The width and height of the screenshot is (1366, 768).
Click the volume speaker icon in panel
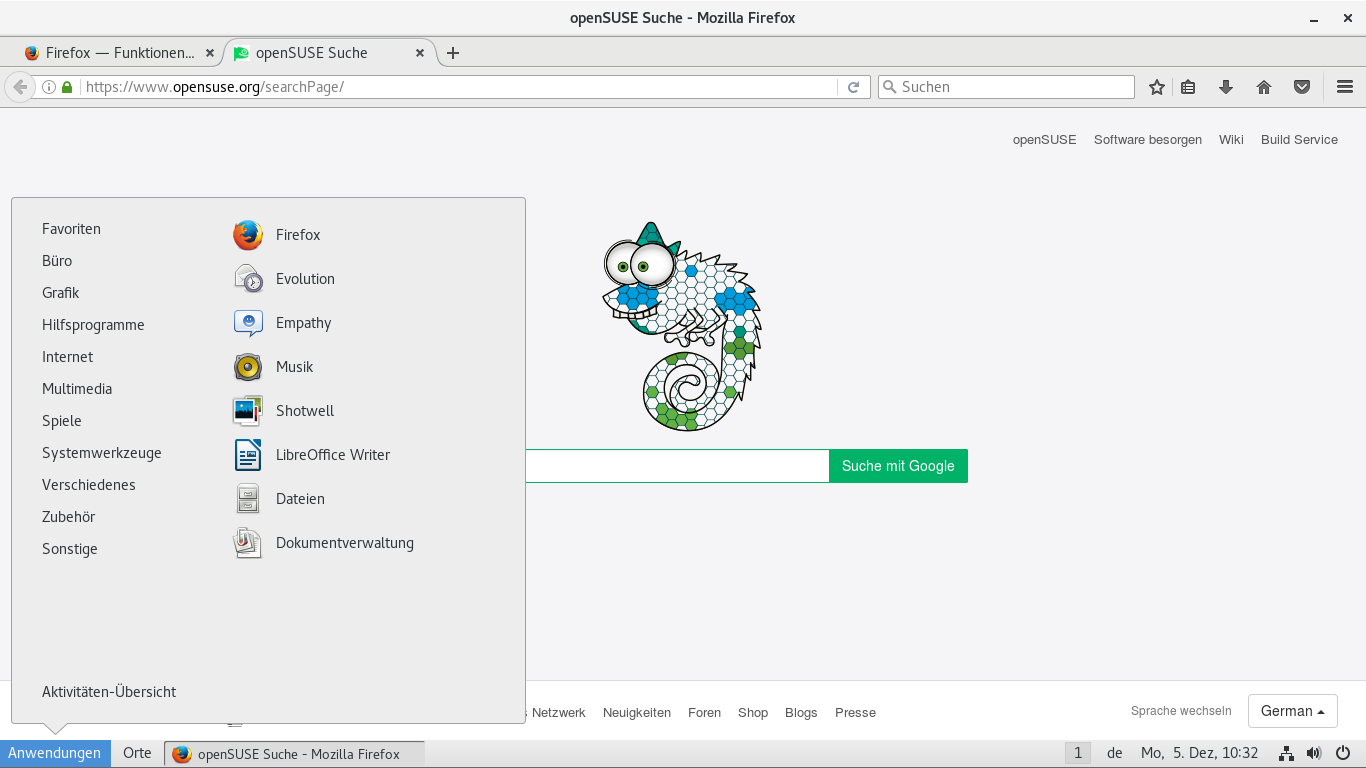point(1314,753)
